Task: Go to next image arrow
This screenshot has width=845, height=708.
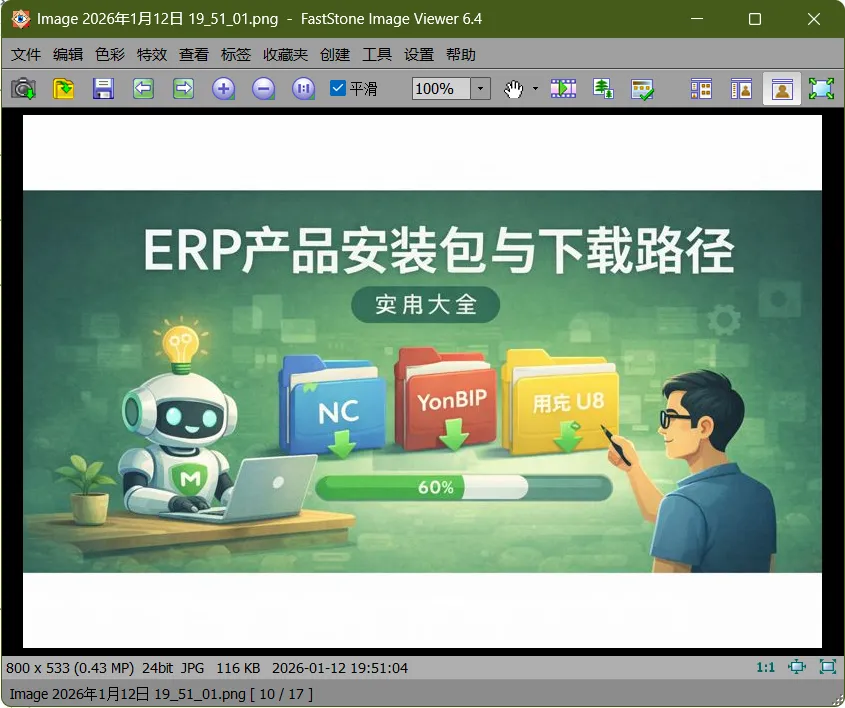Action: pyautogui.click(x=183, y=89)
